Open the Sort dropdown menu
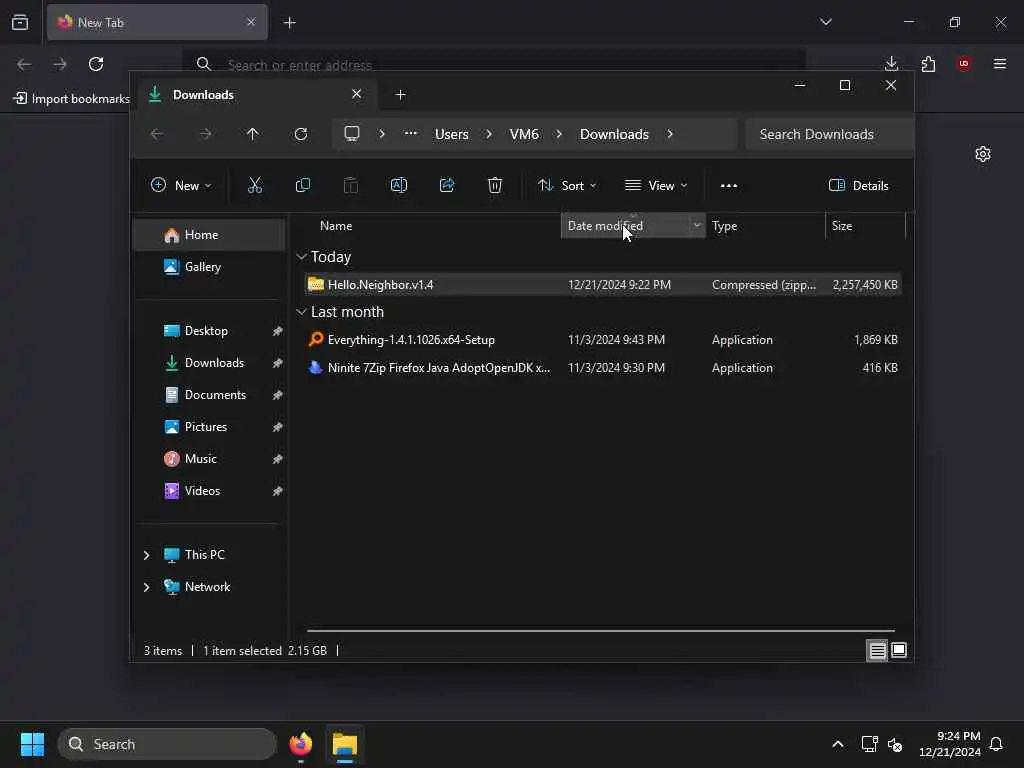Screen dimensions: 1024x768 pyautogui.click(x=567, y=185)
